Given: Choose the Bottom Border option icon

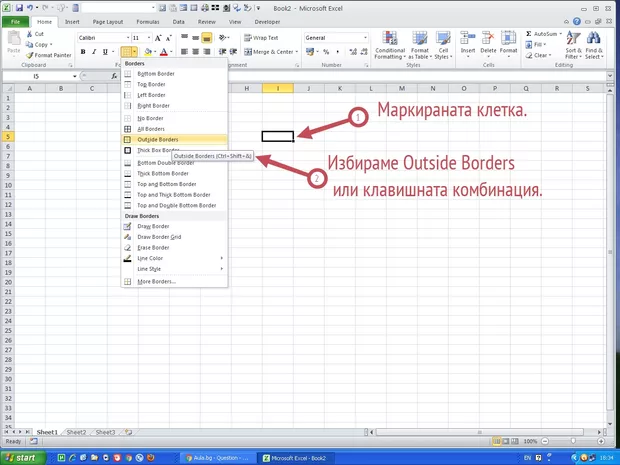Looking at the screenshot, I should [x=127, y=74].
